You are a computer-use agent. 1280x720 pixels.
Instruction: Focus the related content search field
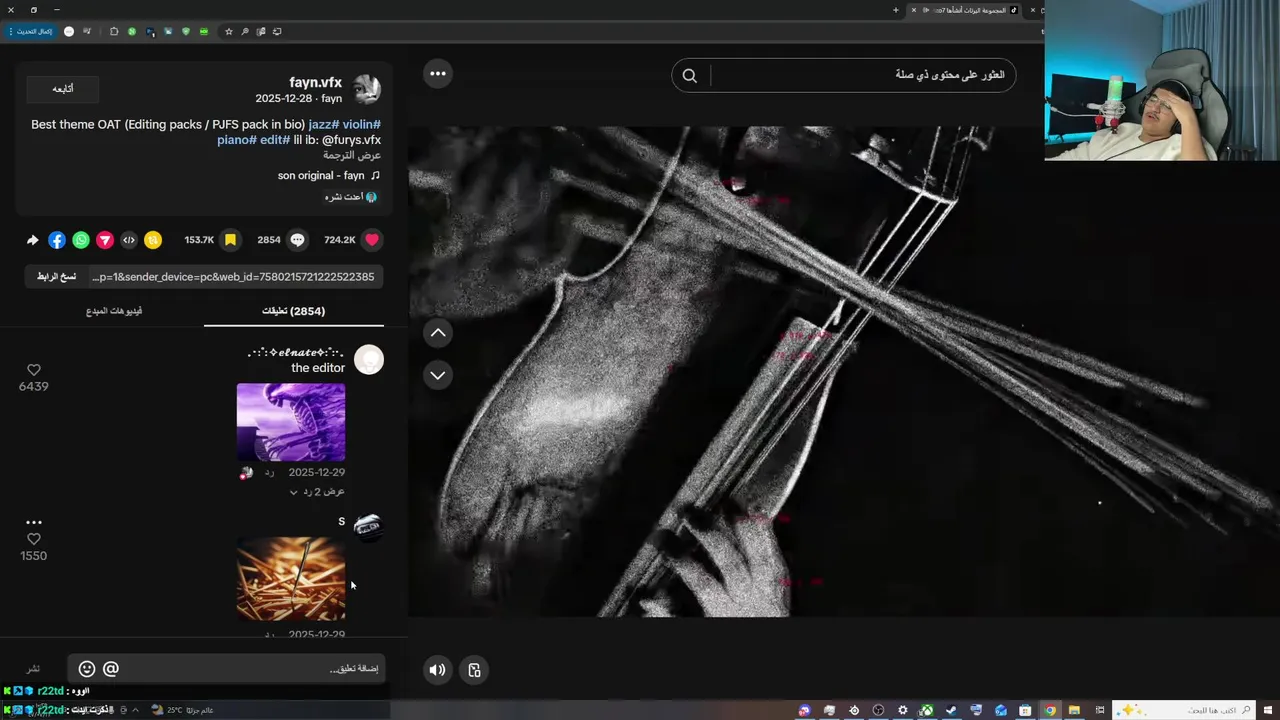(862, 75)
